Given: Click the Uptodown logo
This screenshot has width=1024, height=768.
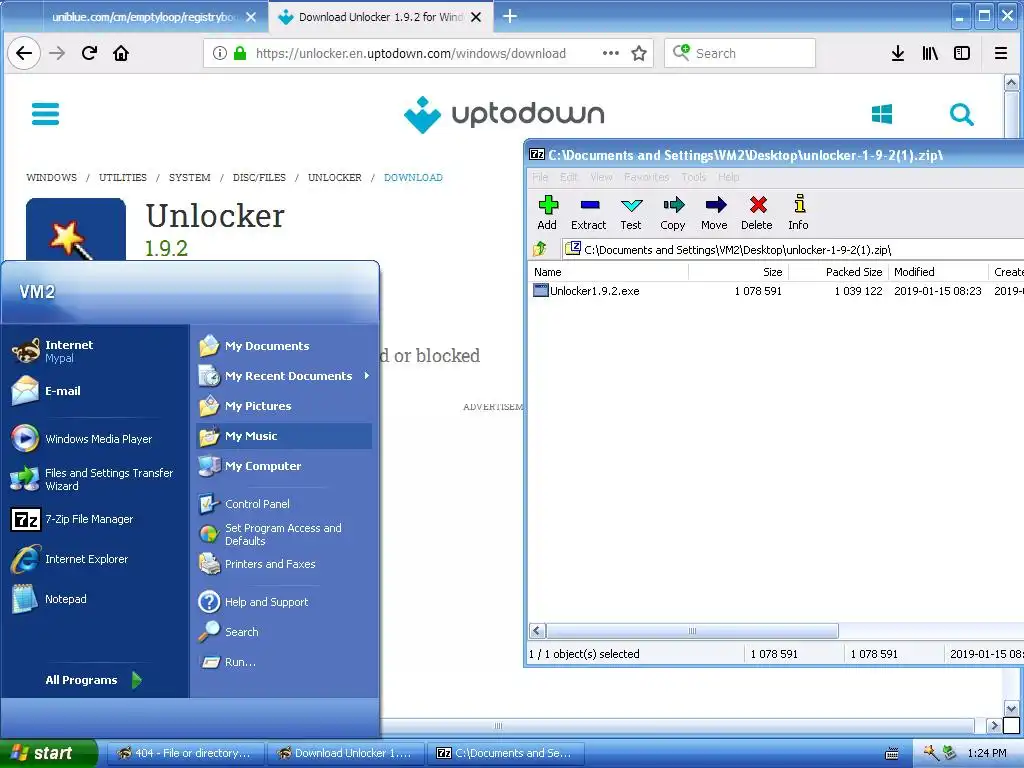Looking at the screenshot, I should [x=504, y=114].
